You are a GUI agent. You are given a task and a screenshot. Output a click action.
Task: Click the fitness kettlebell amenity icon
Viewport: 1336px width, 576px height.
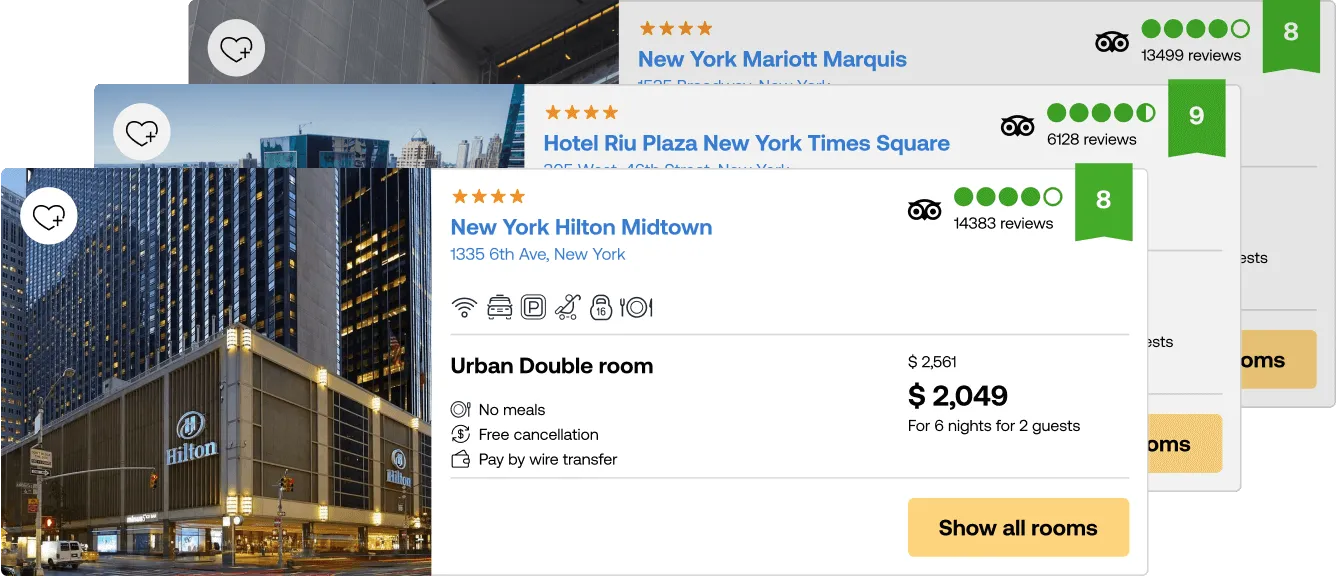point(601,307)
